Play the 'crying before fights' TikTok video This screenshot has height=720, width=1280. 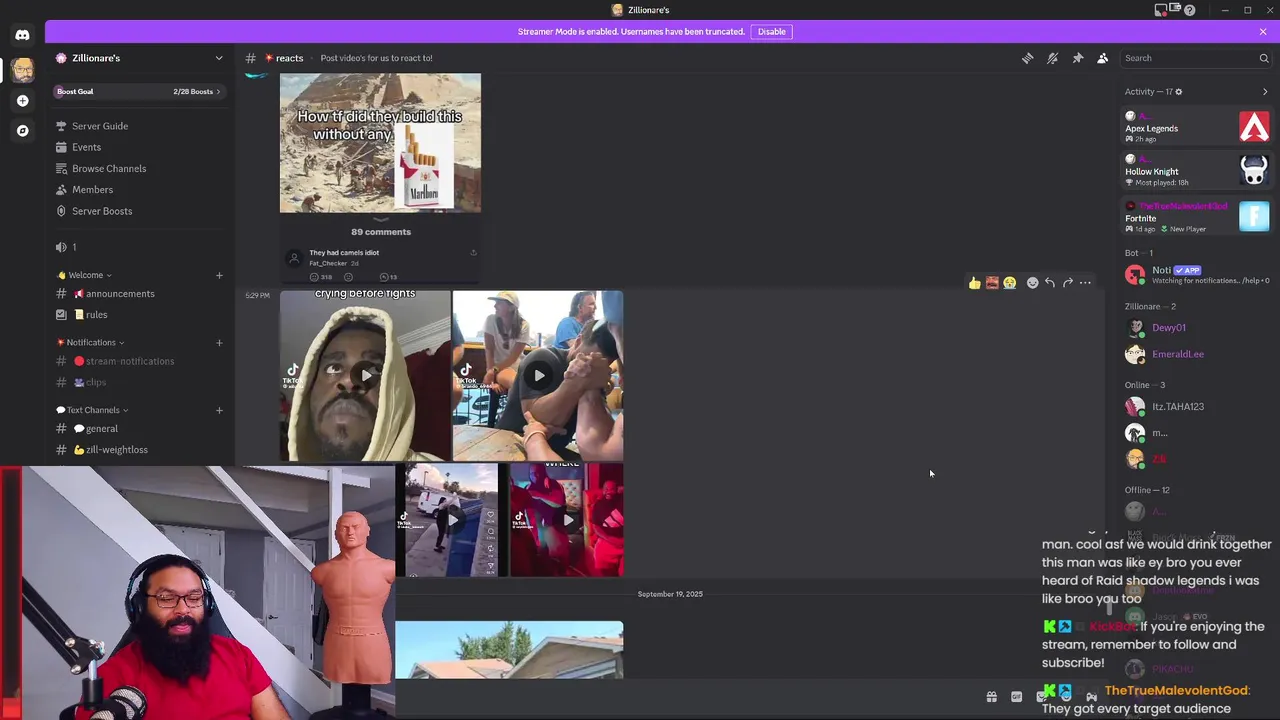(365, 376)
